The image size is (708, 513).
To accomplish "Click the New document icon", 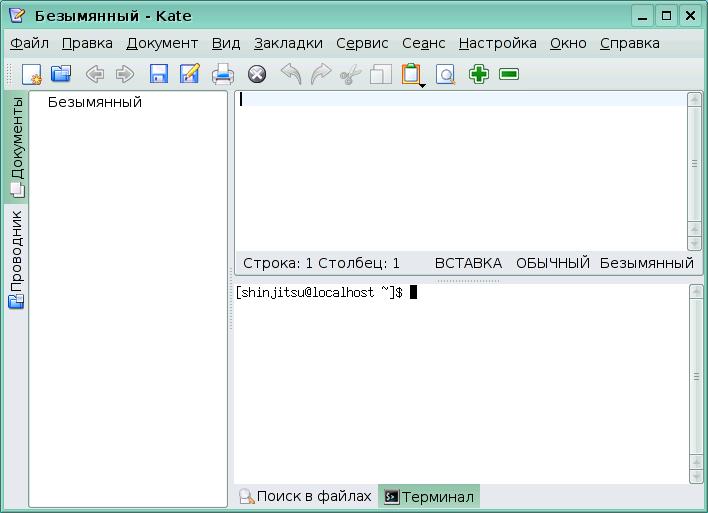I will 32,74.
